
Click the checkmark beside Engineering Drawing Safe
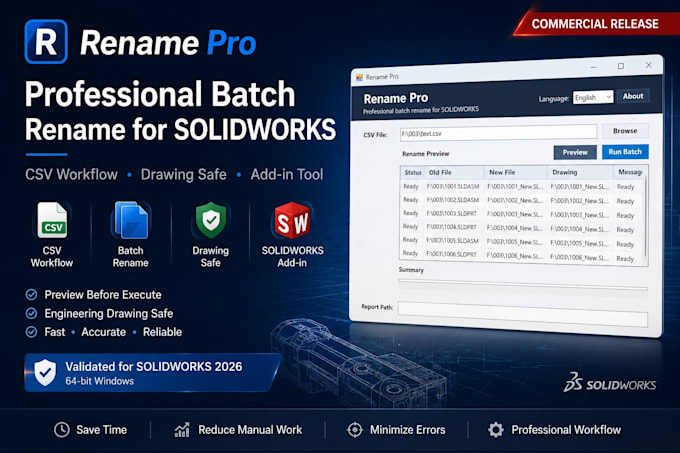point(31,313)
